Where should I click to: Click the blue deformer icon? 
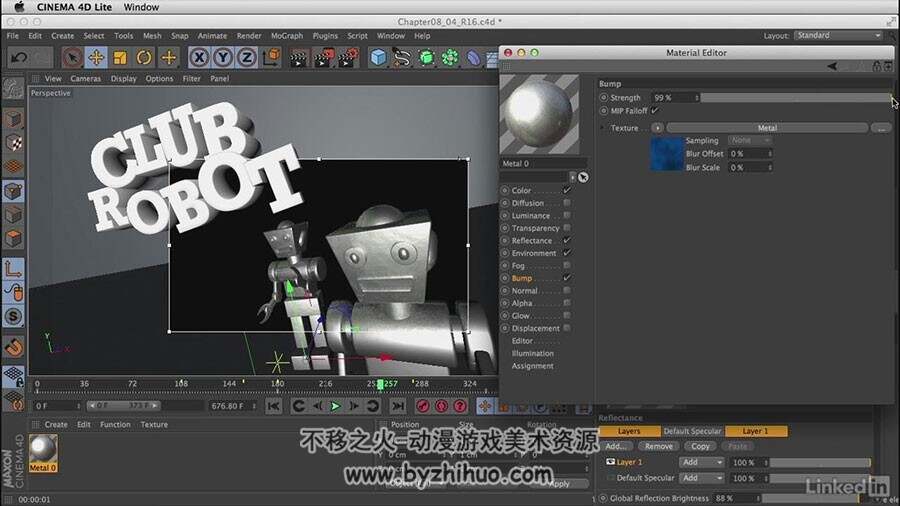point(474,57)
